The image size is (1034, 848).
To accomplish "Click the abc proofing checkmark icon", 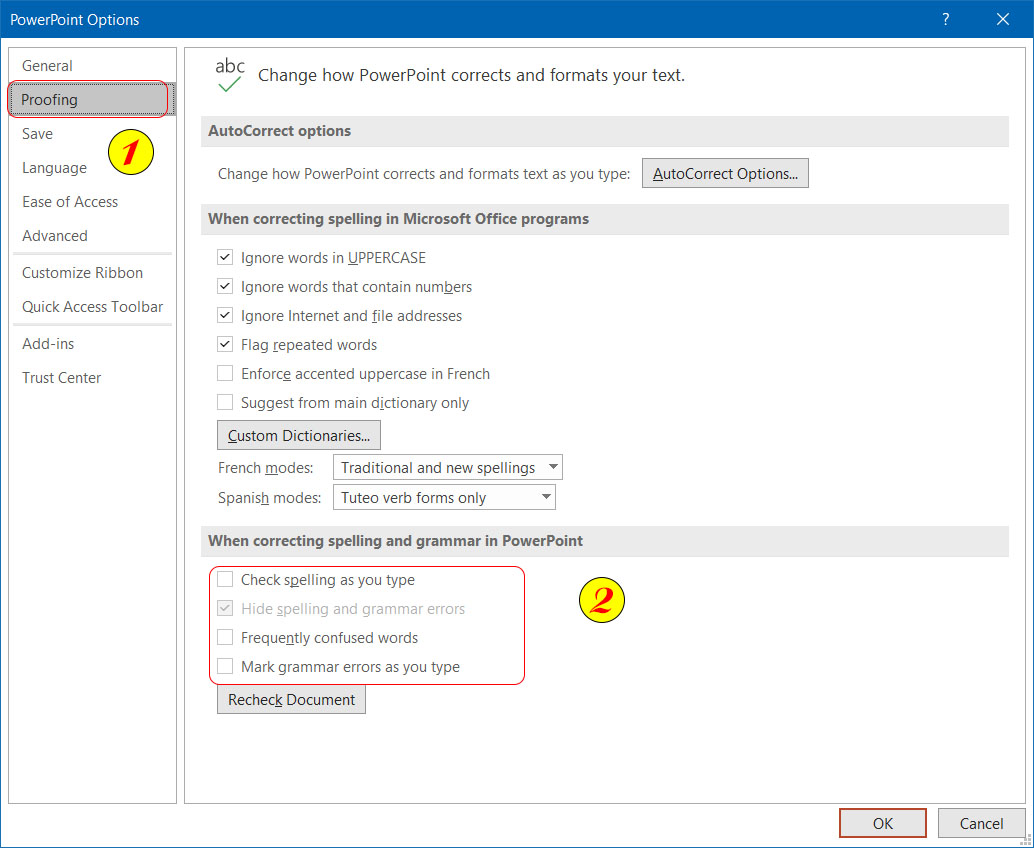I will pyautogui.click(x=230, y=76).
